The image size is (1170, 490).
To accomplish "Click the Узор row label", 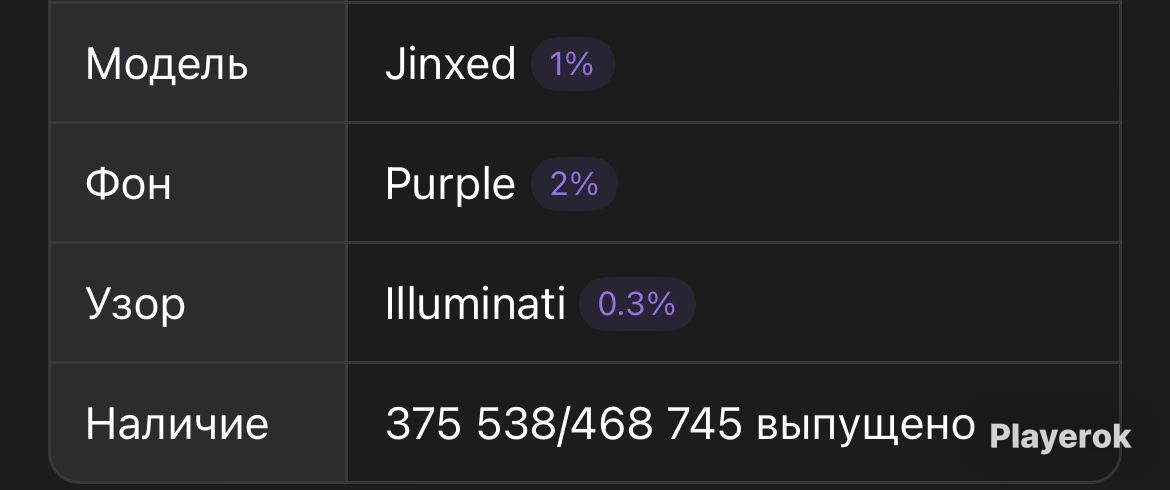I will coord(135,306).
